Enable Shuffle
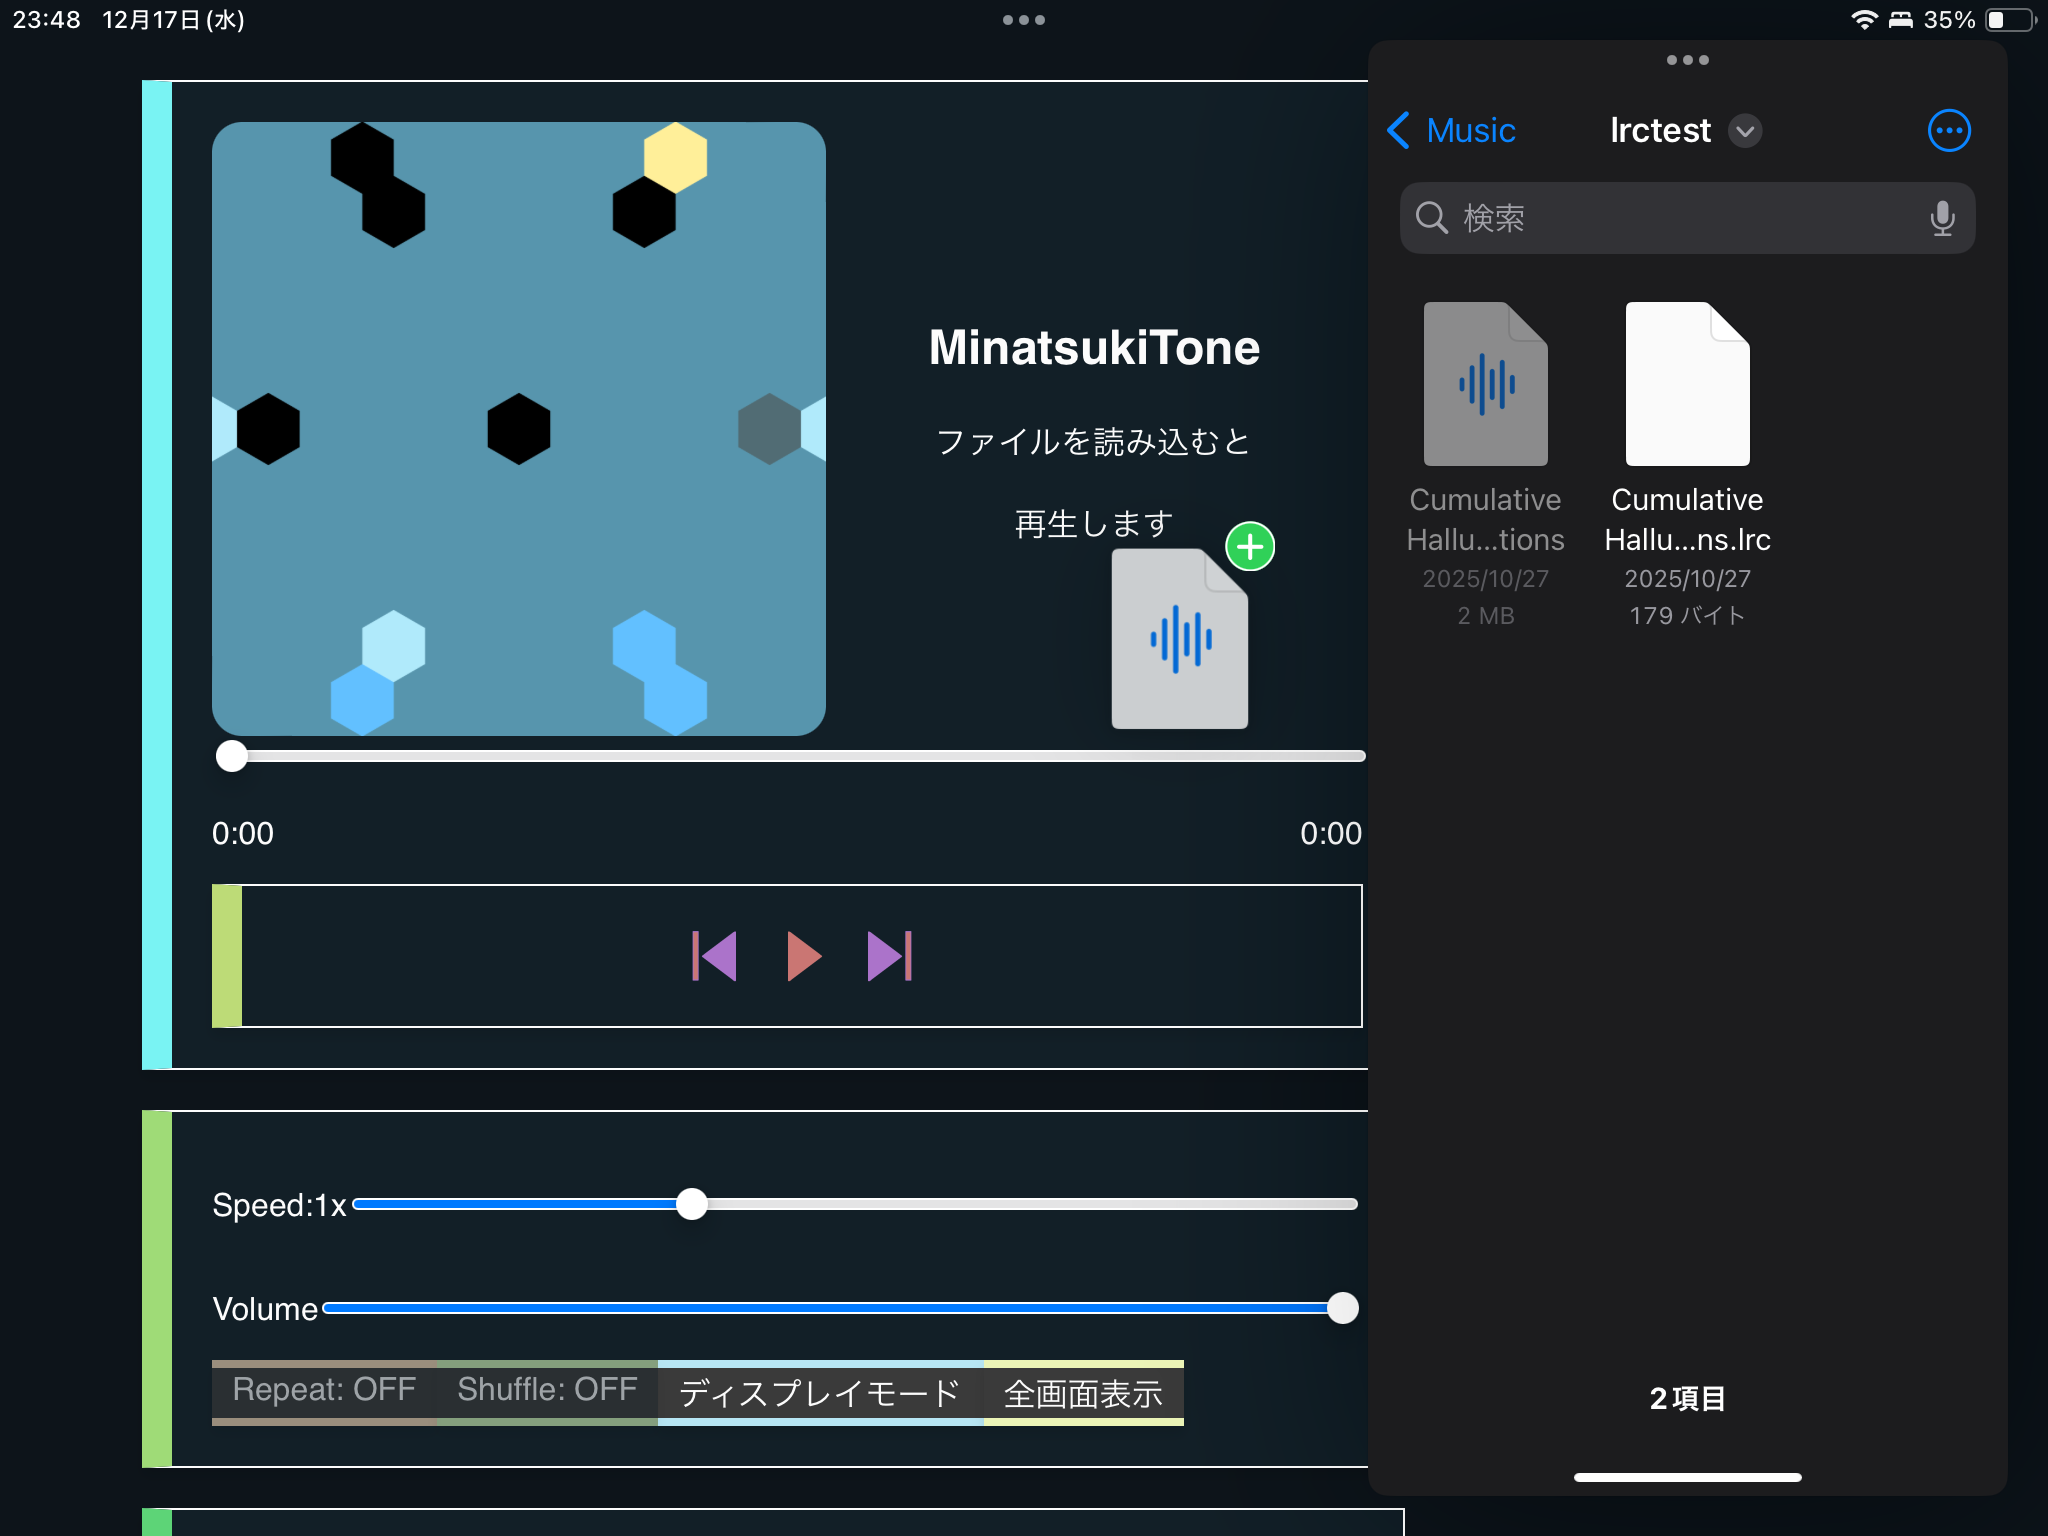This screenshot has height=1536, width=2048. [x=547, y=1390]
